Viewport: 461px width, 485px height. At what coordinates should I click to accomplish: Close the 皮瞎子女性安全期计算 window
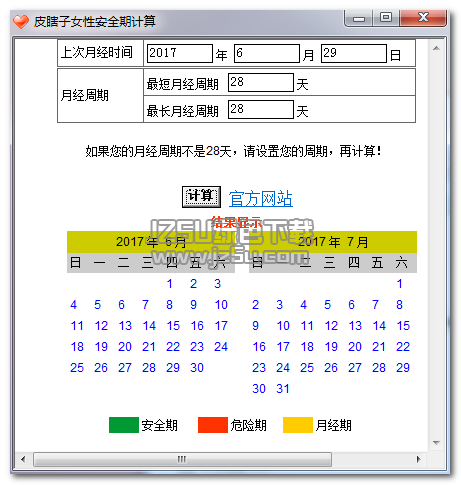coord(423,18)
